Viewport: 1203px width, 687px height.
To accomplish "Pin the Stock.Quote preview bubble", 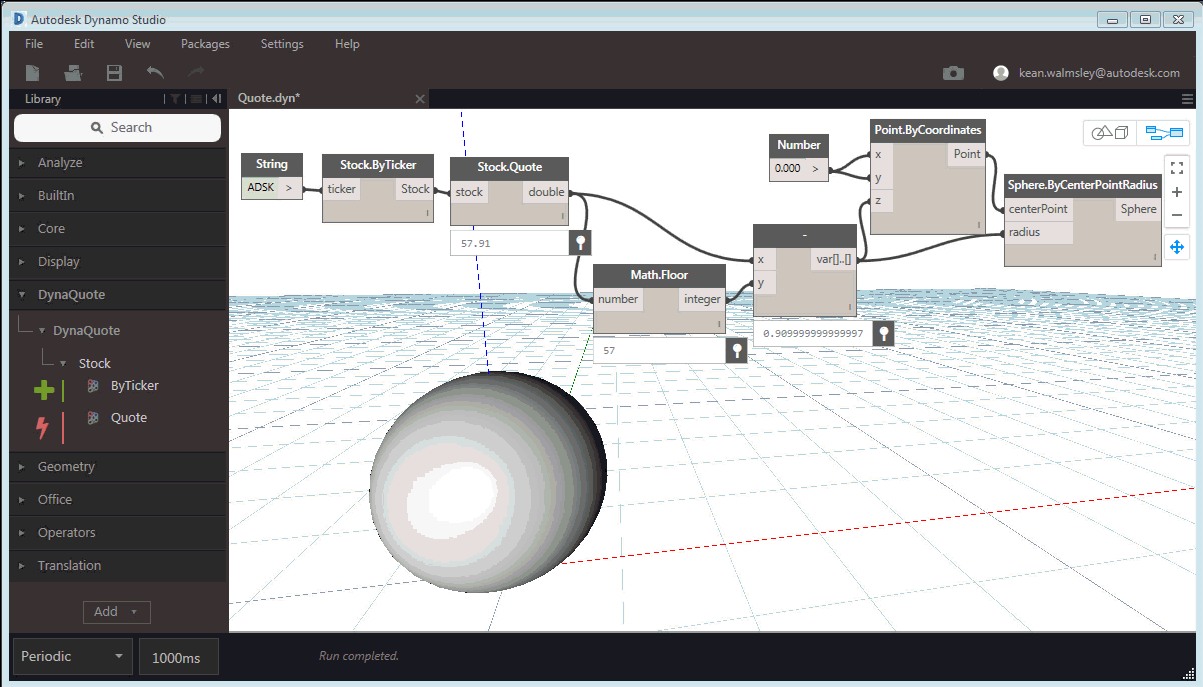I will (580, 243).
